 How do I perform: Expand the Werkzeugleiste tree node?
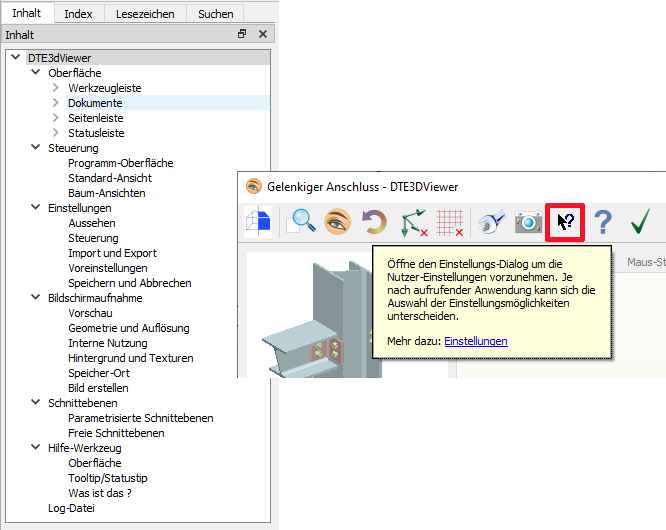(x=56, y=88)
